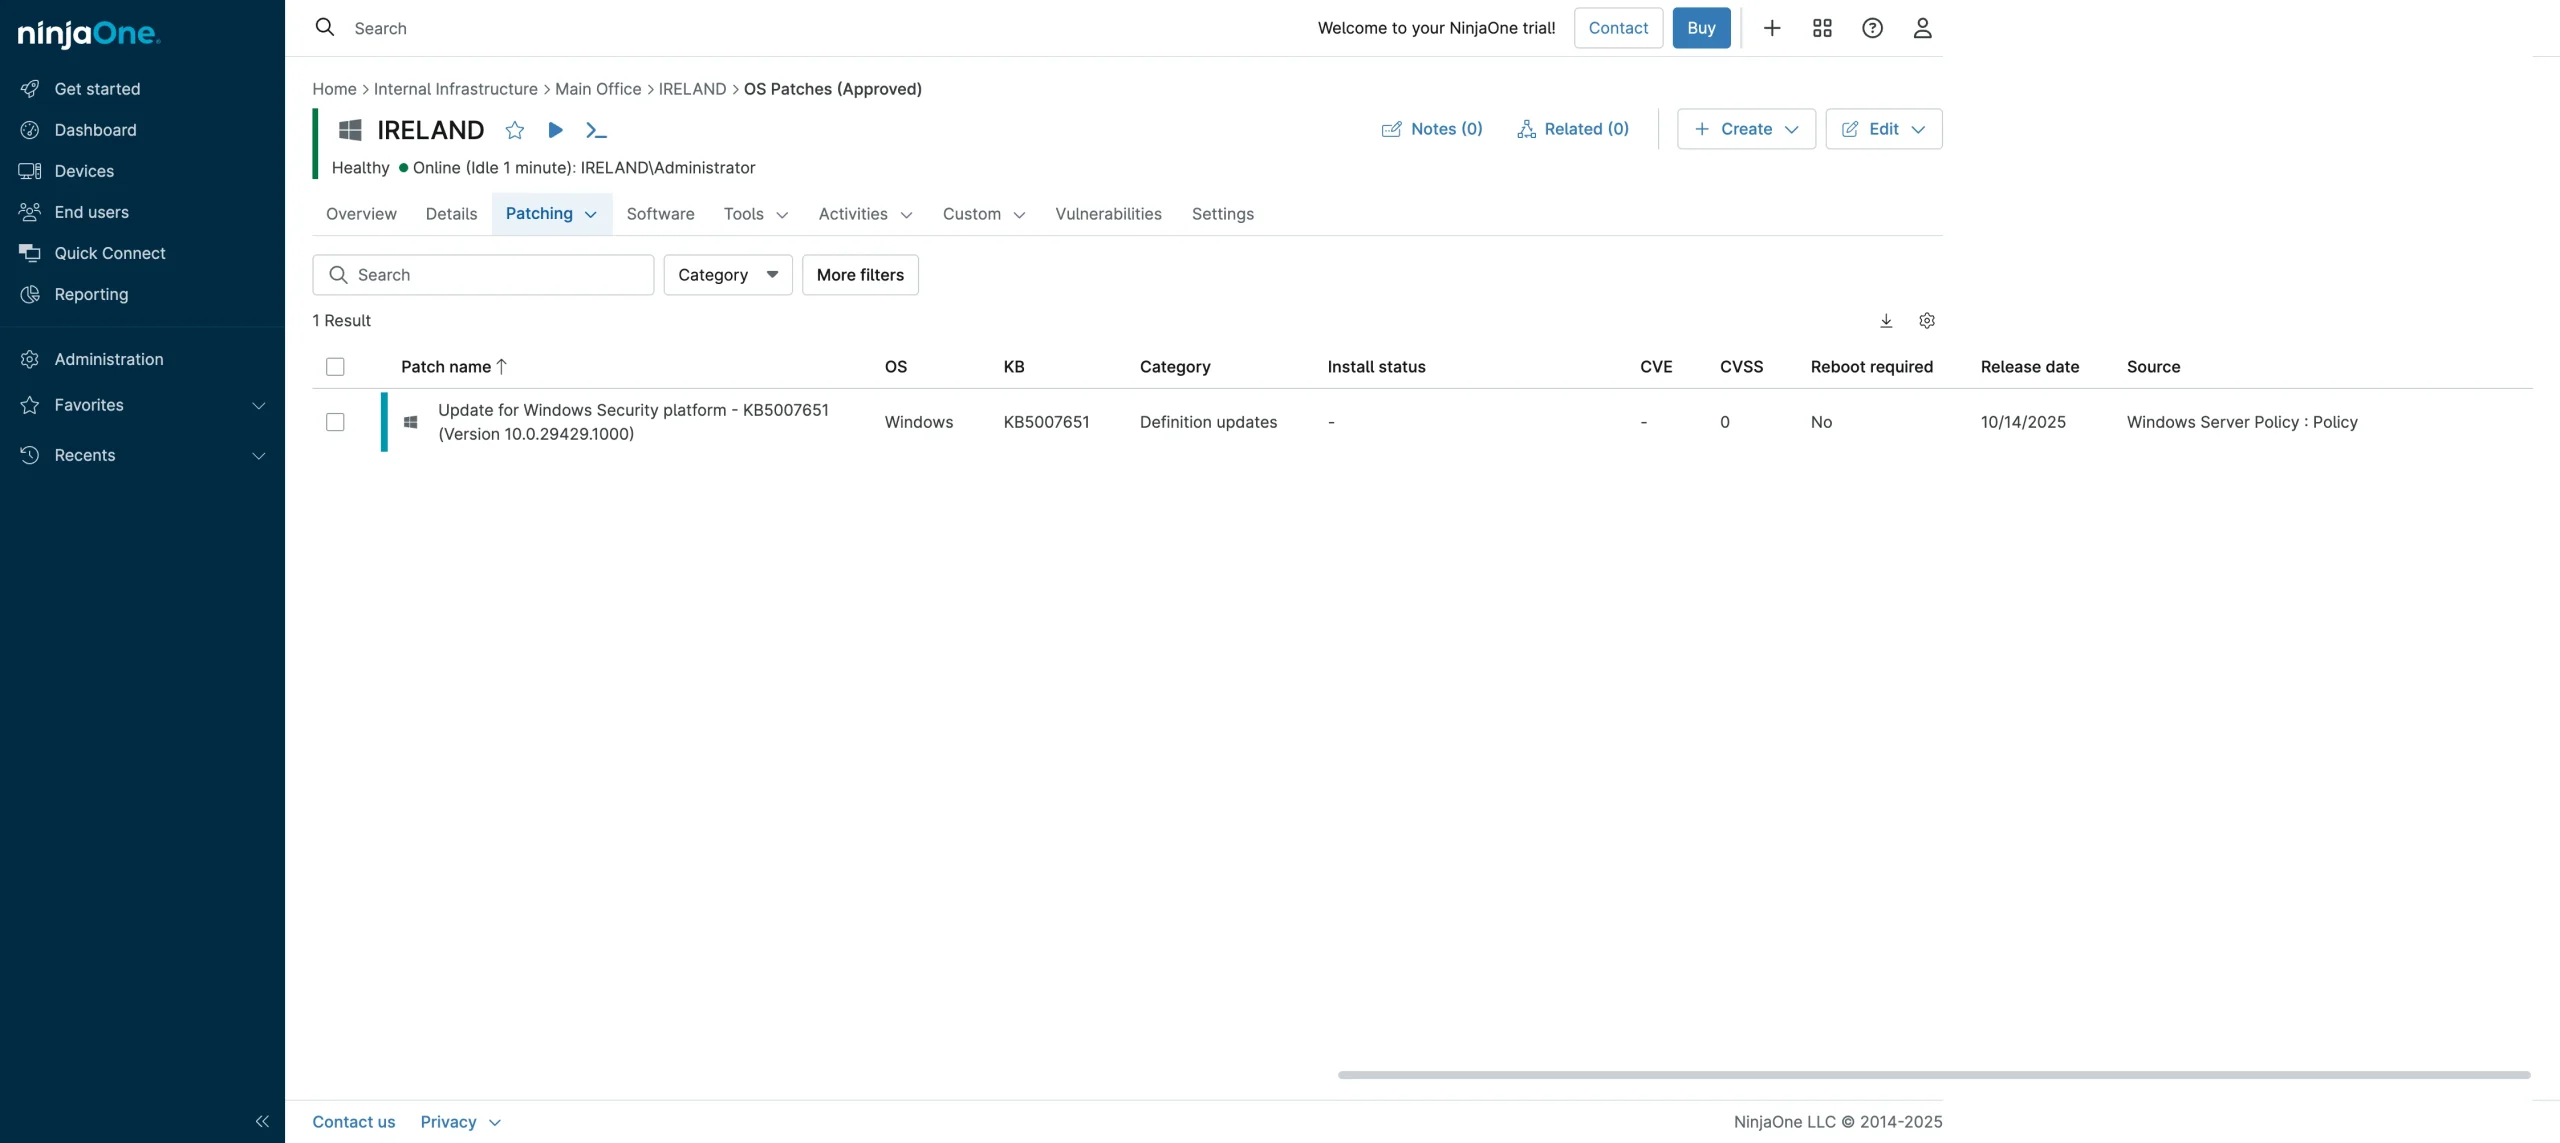Open the Activities tab dropdown
The image size is (2560, 1143).
tap(865, 214)
